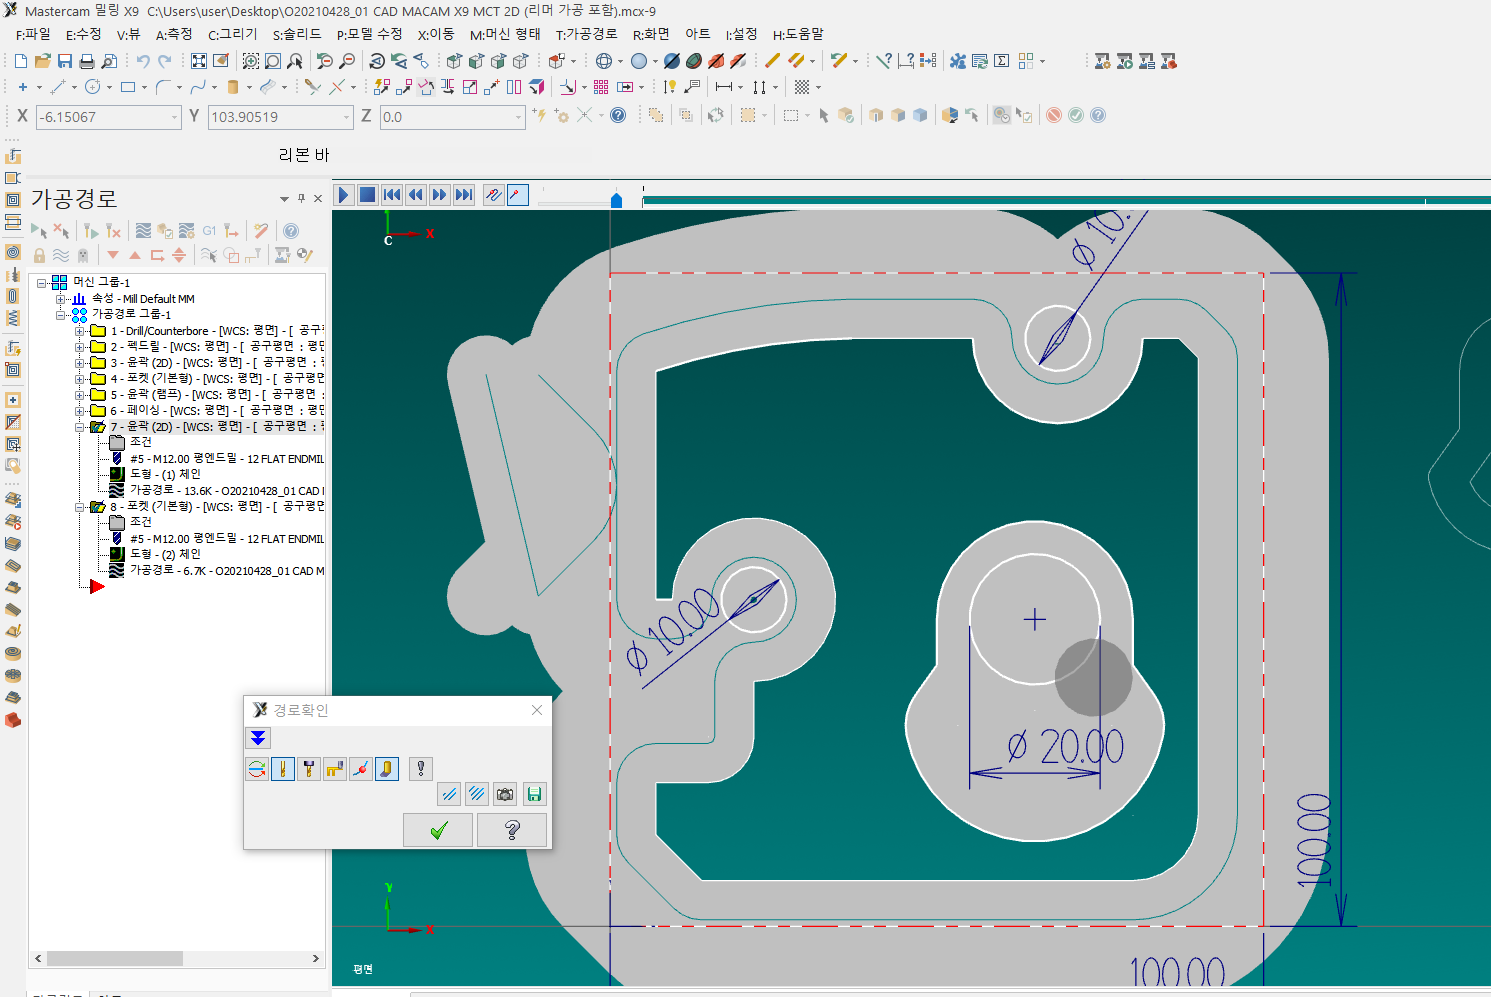Toggle the run mode button in playback bar

pos(517,195)
